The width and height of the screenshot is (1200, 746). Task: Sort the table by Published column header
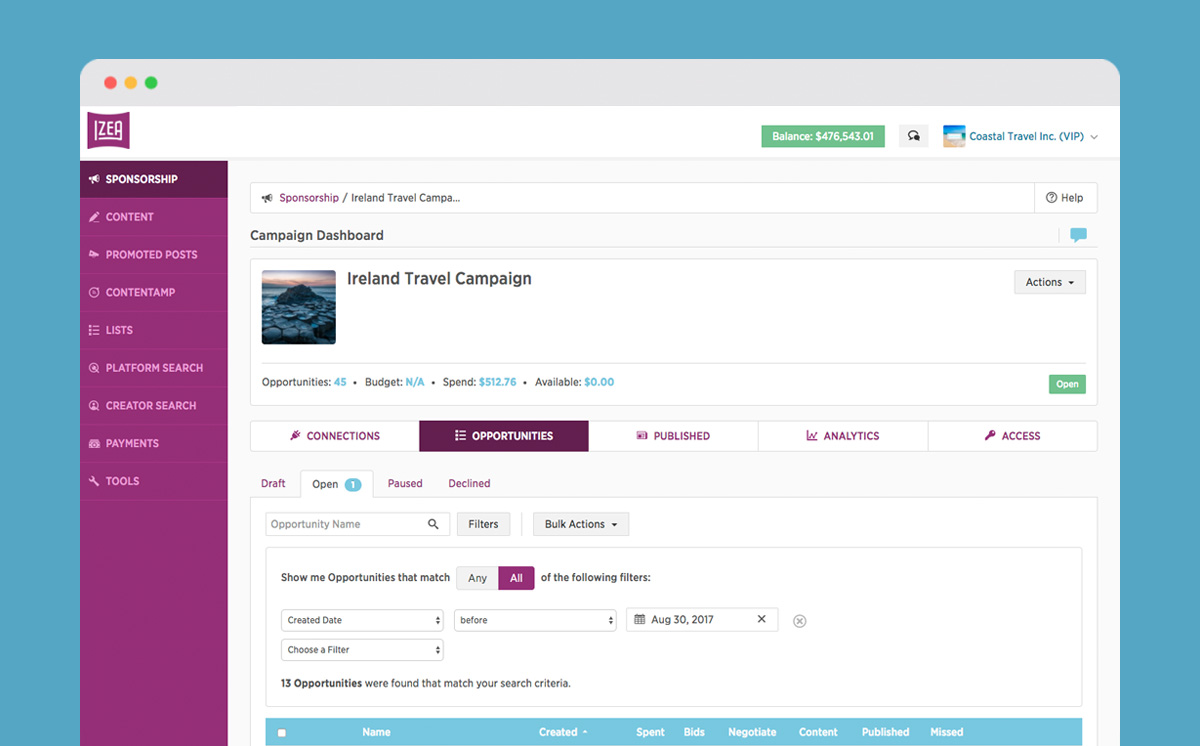point(886,732)
